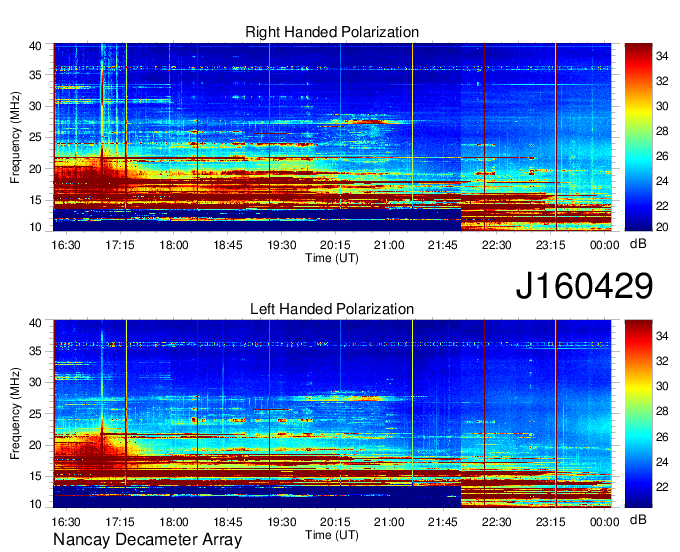Click the 34 dB mark on Right Handed color bar
680x552 pixels.
662,56
